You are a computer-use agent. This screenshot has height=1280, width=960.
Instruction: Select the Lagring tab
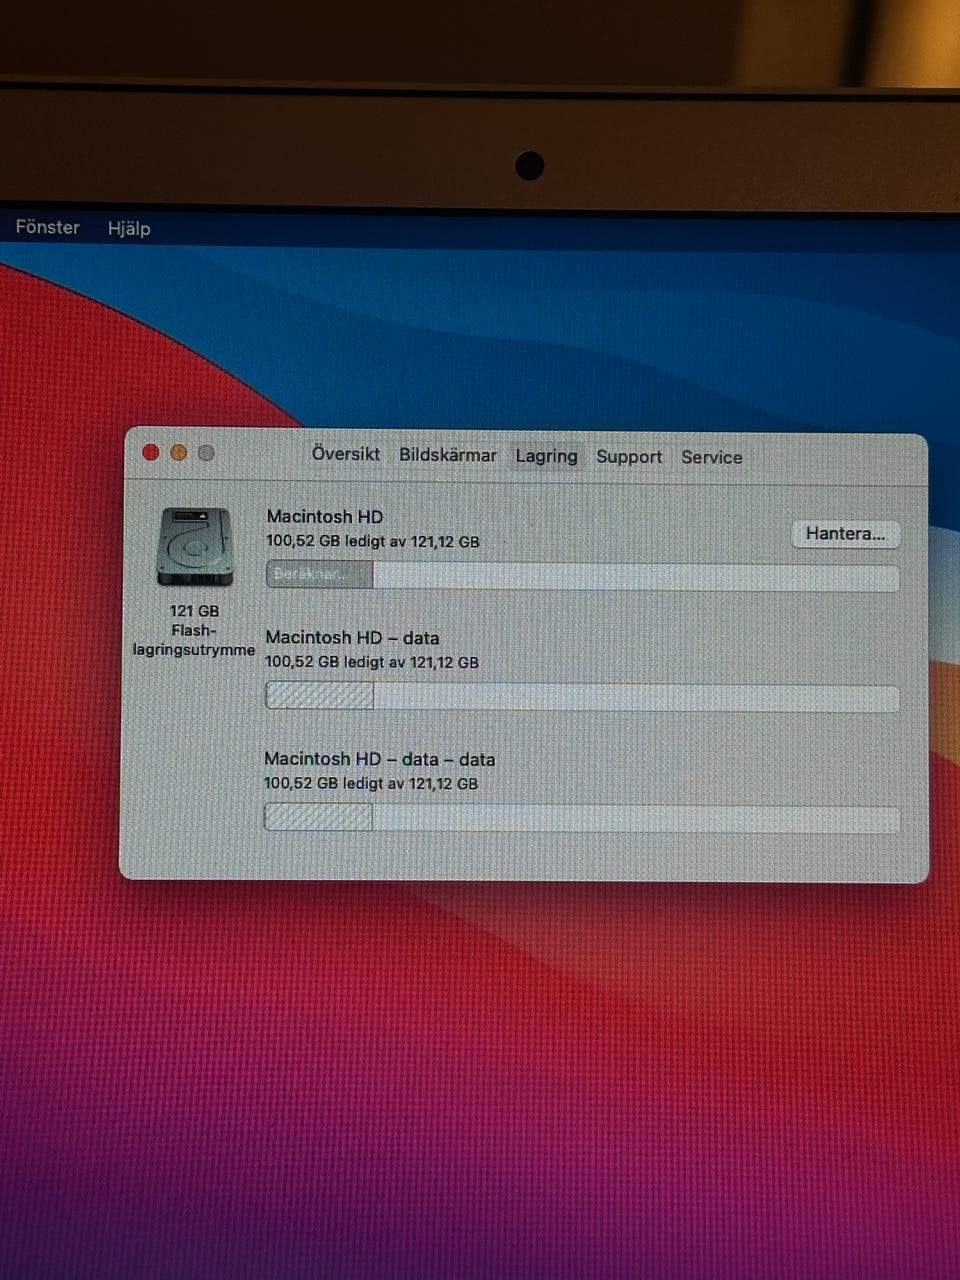(x=546, y=456)
